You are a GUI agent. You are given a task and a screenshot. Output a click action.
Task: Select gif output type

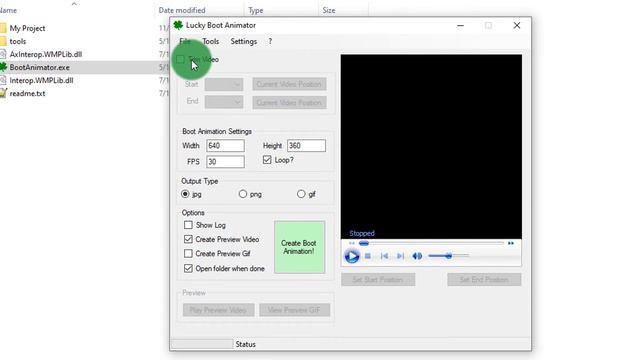click(x=301, y=194)
